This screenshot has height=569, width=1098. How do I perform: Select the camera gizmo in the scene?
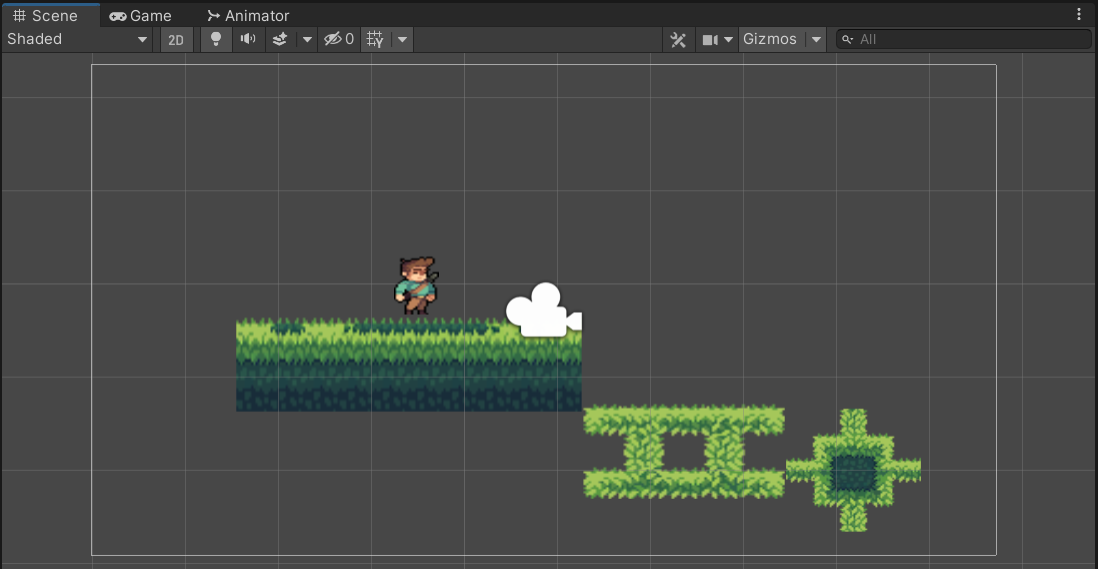pos(544,310)
